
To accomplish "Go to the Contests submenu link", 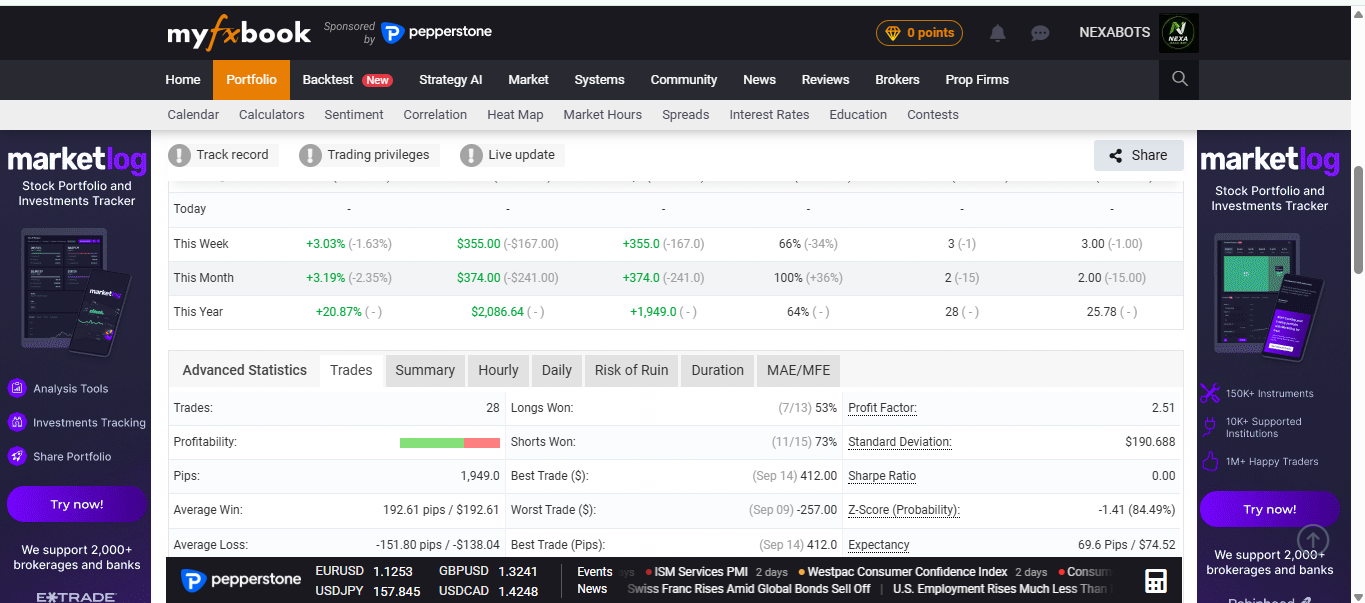I will [933, 115].
